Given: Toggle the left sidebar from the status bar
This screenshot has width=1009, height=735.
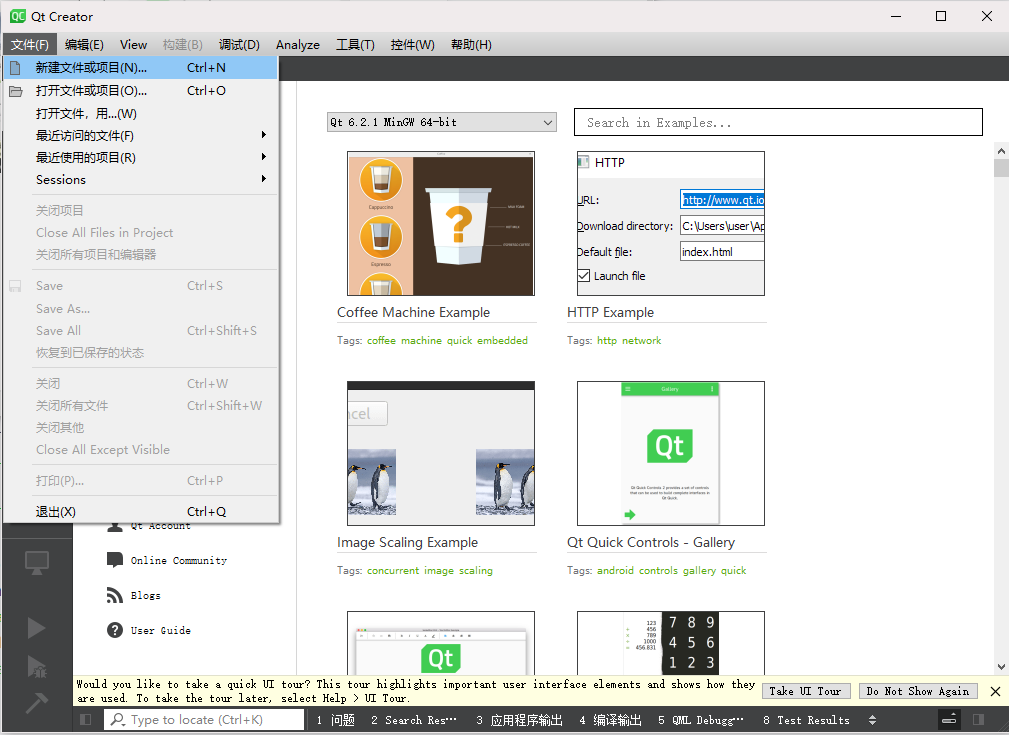Looking at the screenshot, I should pyautogui.click(x=86, y=720).
